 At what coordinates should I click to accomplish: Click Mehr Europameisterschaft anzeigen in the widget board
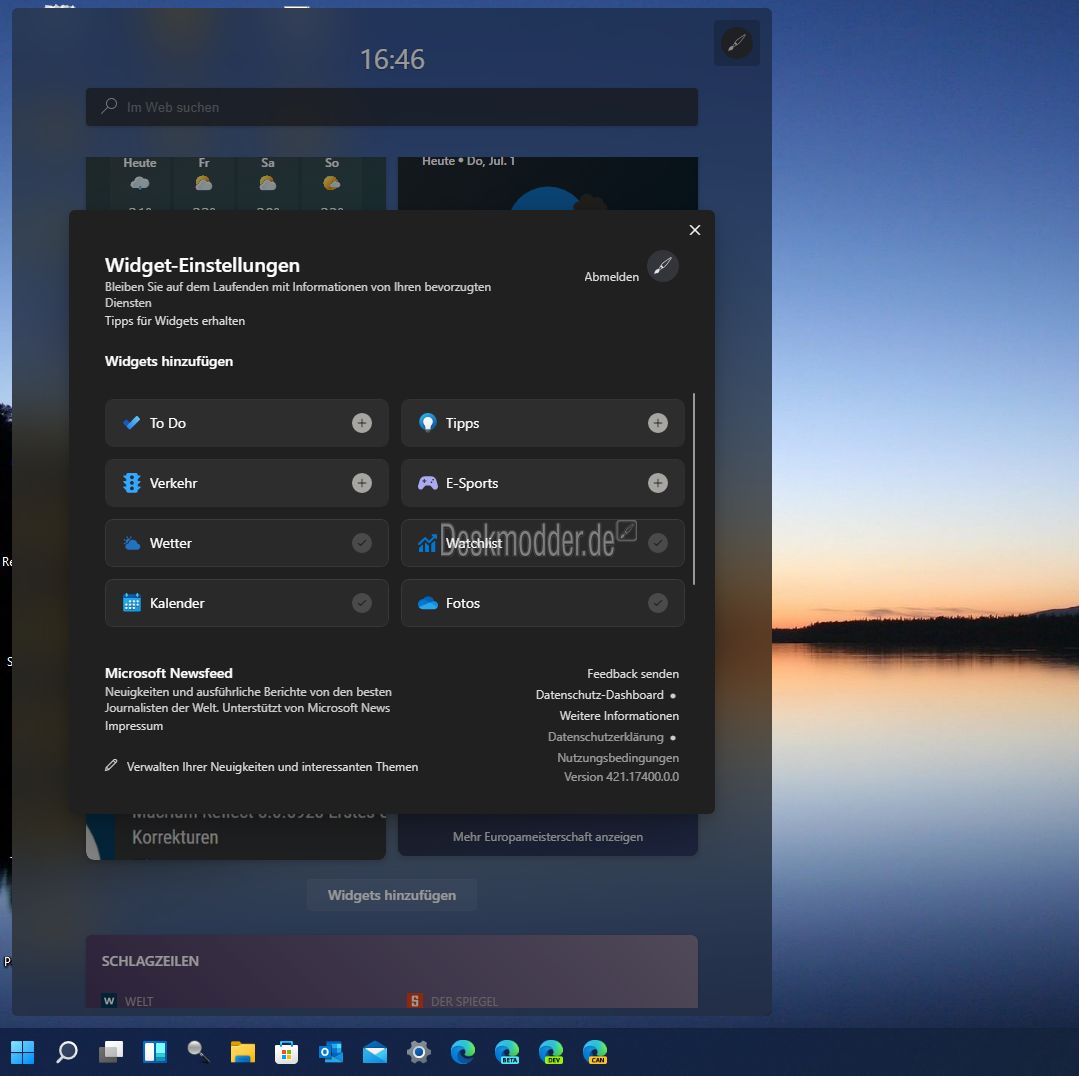(548, 837)
